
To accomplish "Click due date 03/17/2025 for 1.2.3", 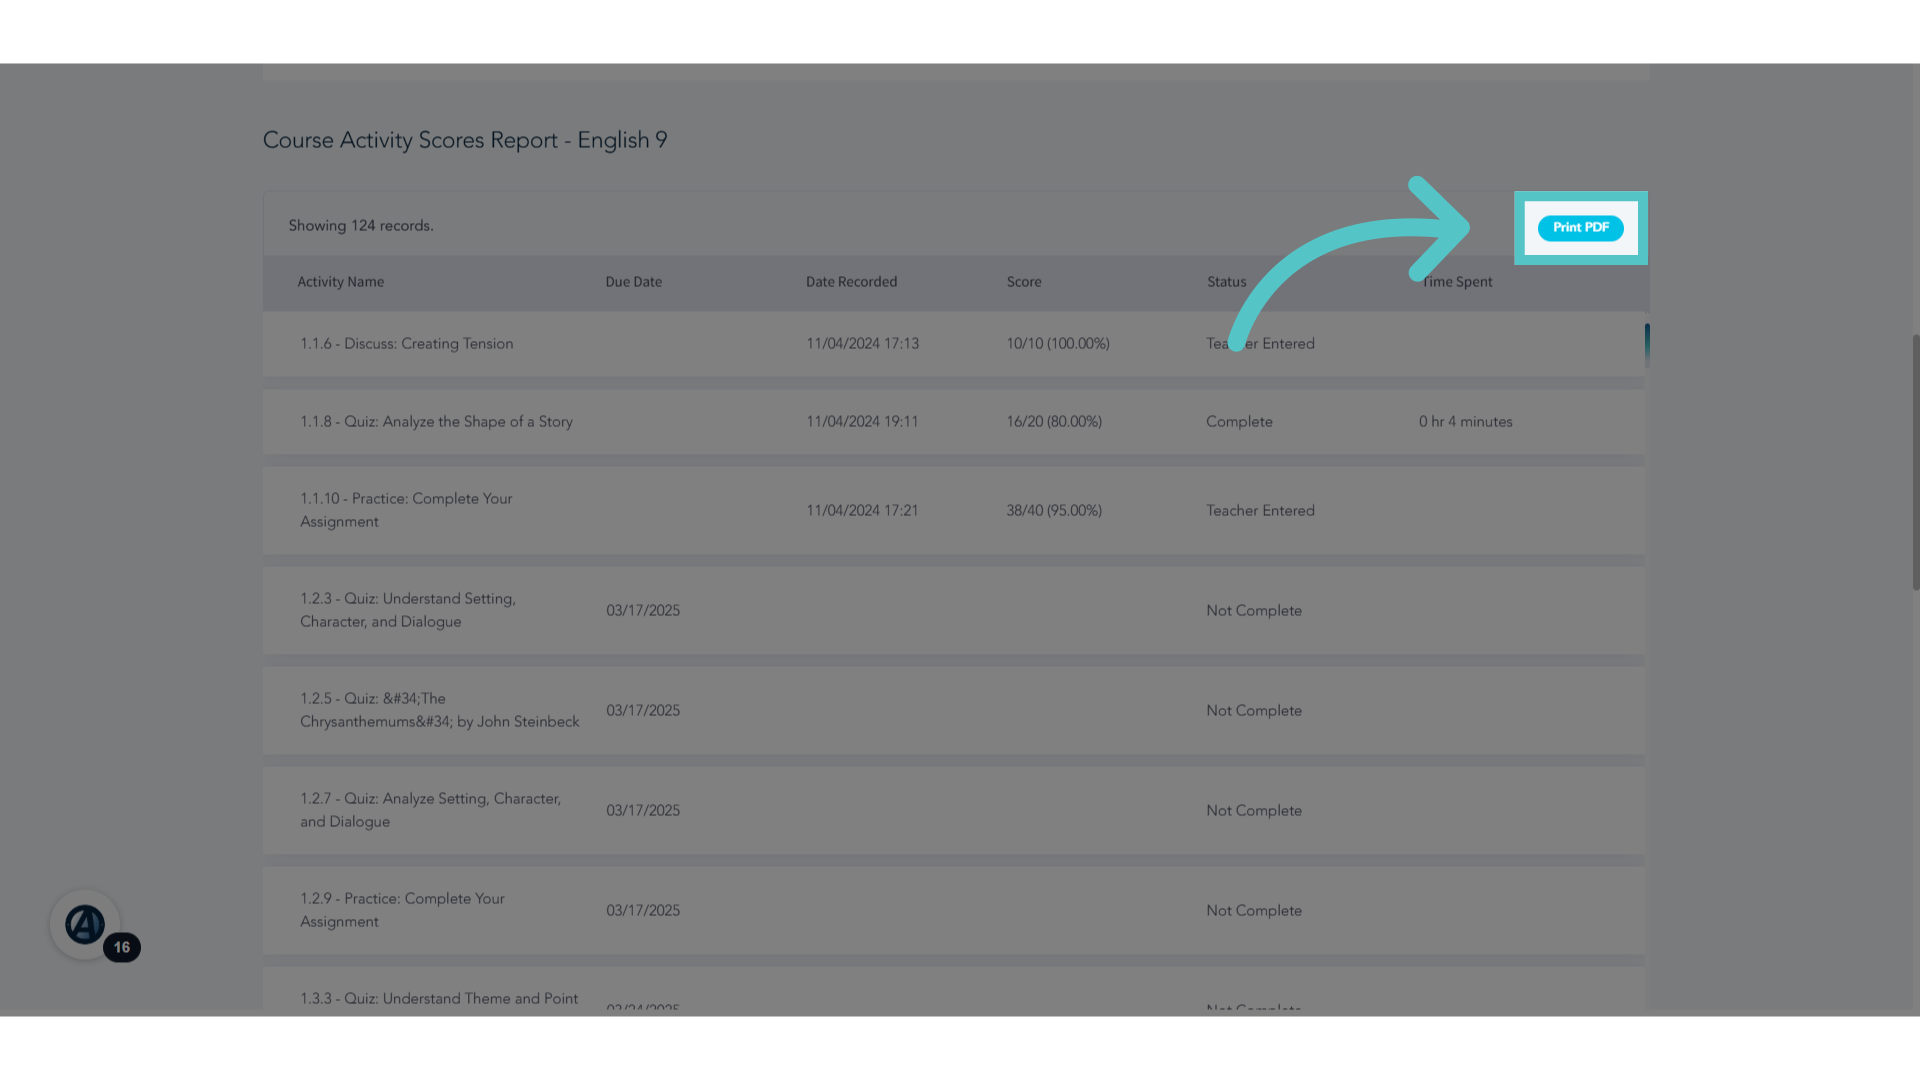I will coord(643,610).
